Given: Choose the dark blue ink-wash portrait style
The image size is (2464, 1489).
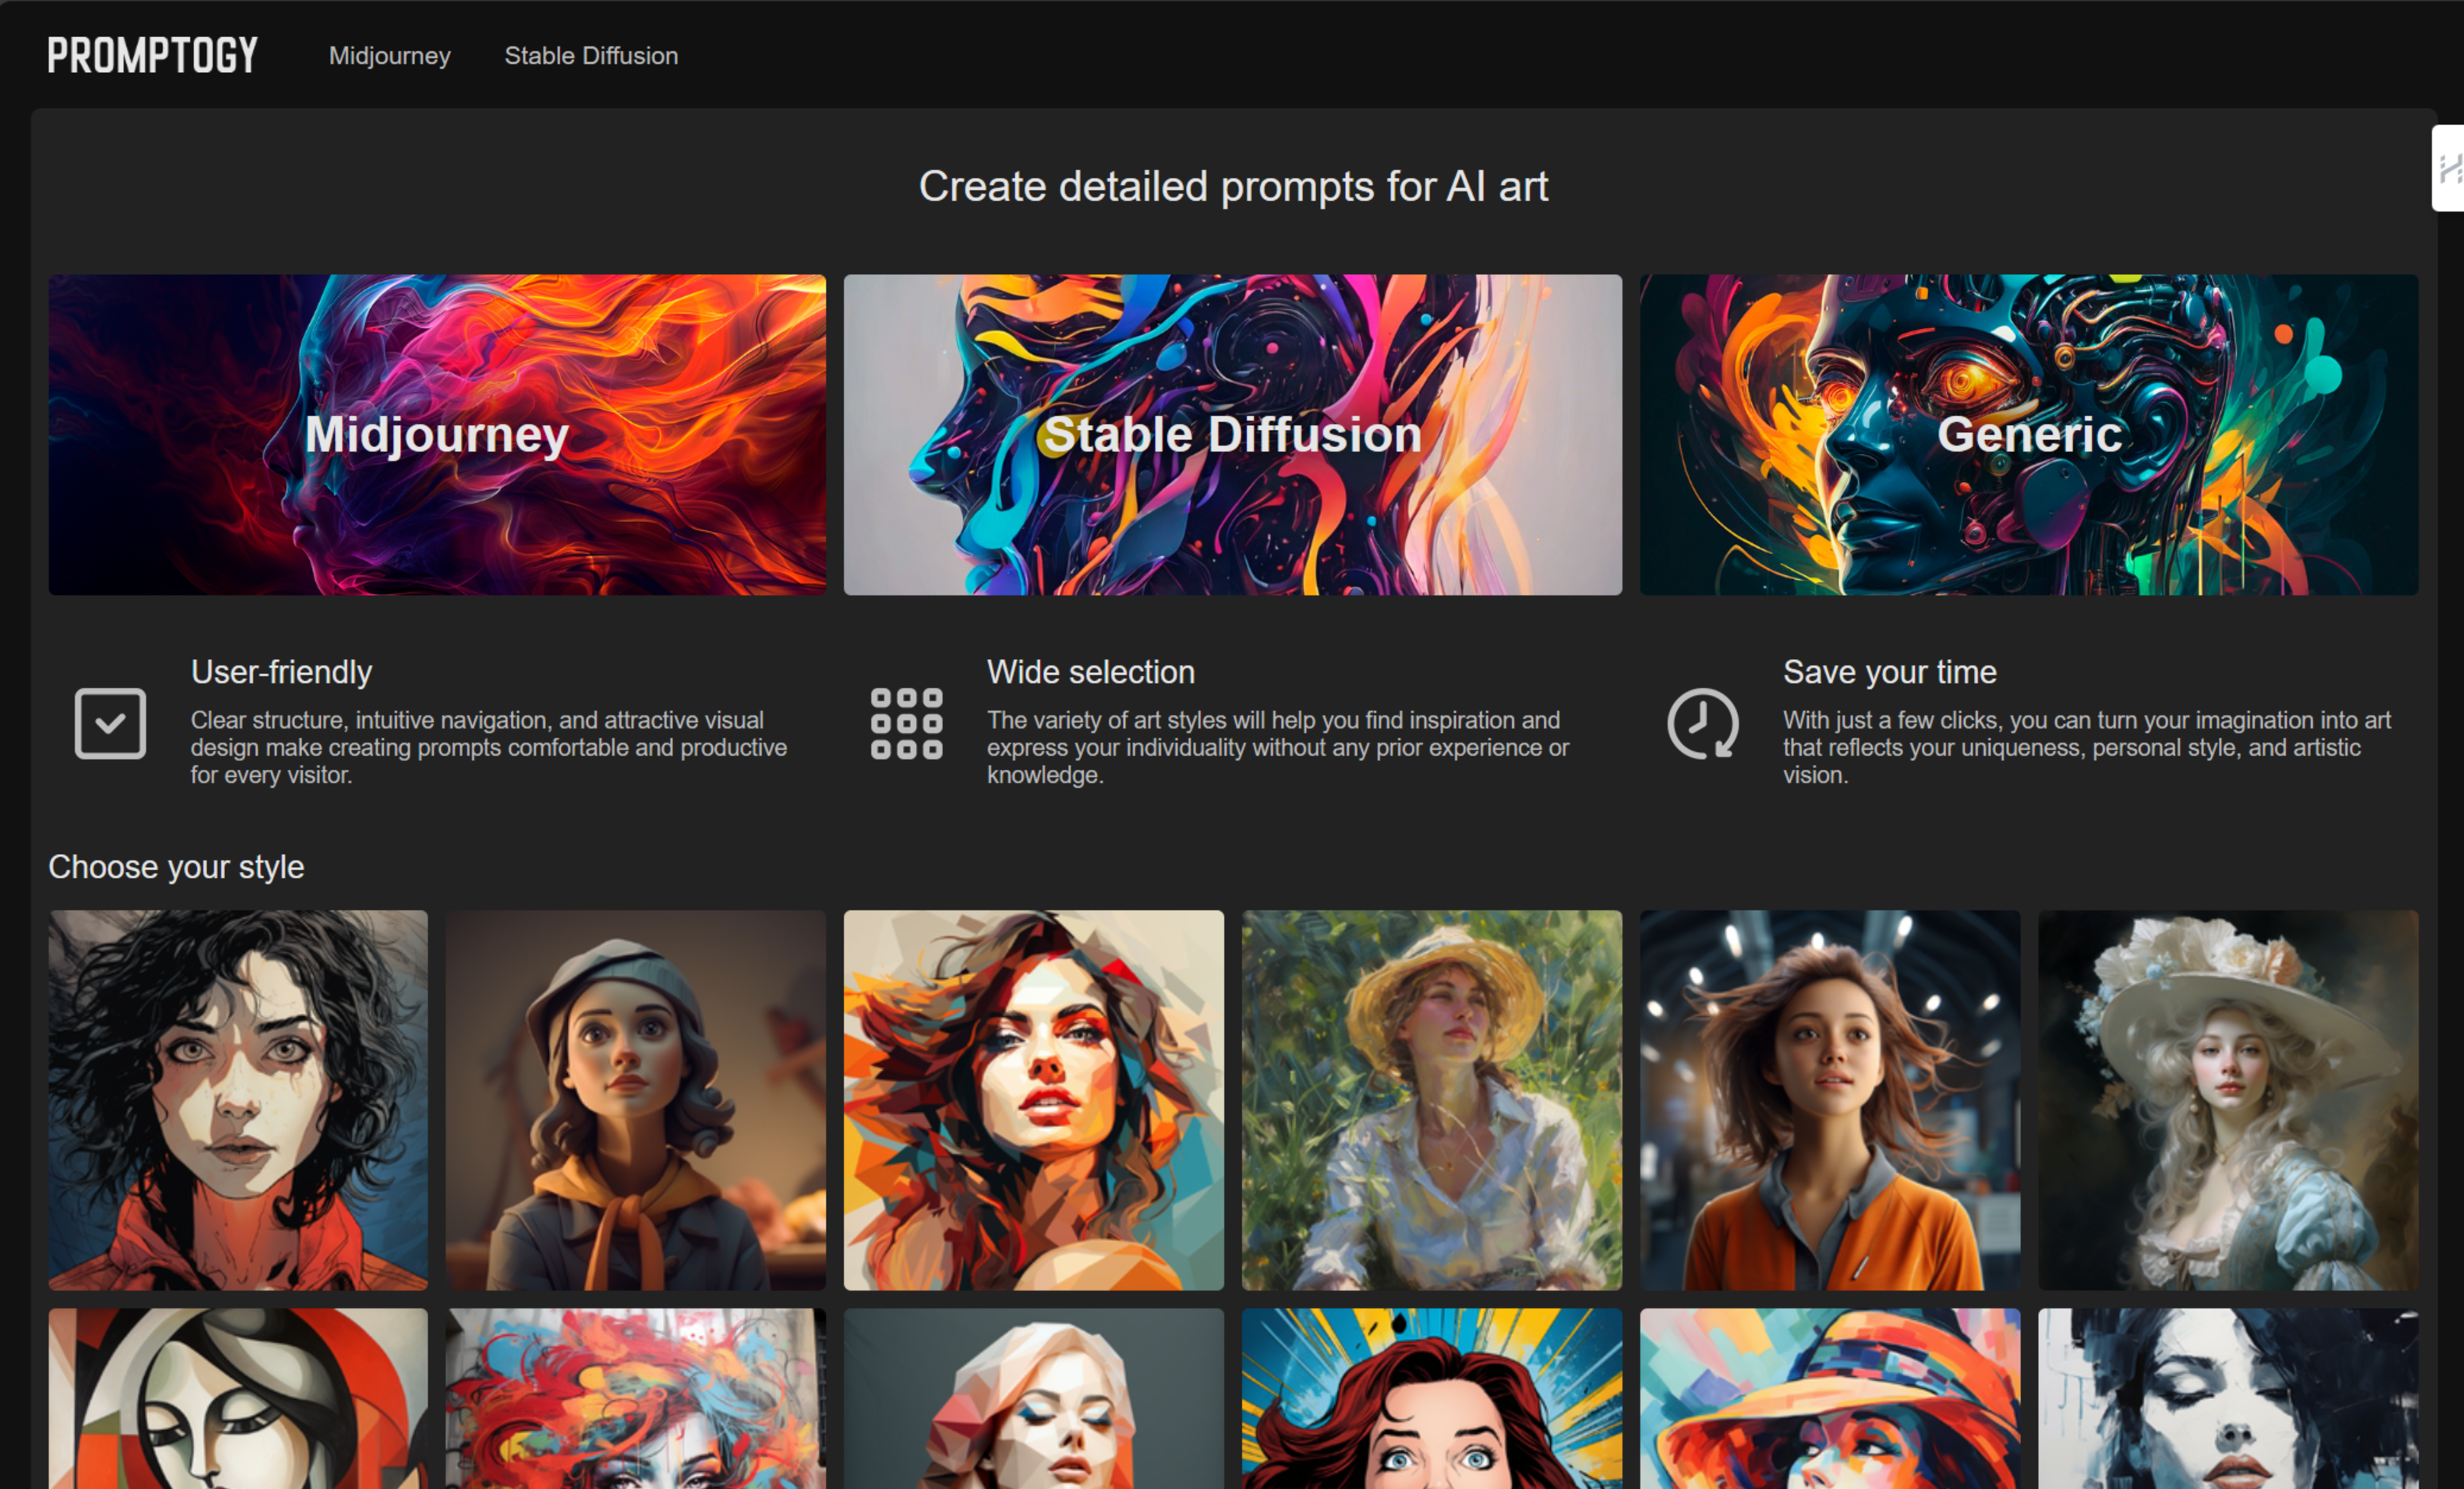Looking at the screenshot, I should pos(2228,1399).
